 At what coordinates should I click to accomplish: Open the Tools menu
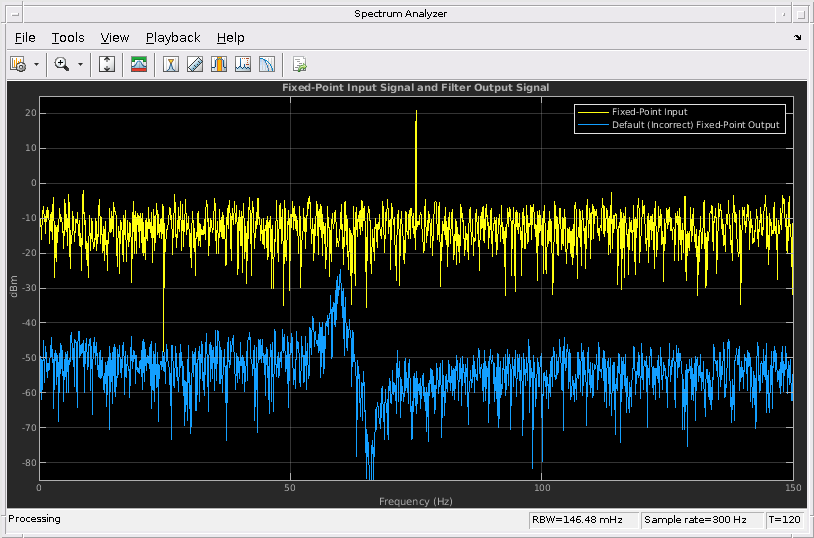click(68, 38)
